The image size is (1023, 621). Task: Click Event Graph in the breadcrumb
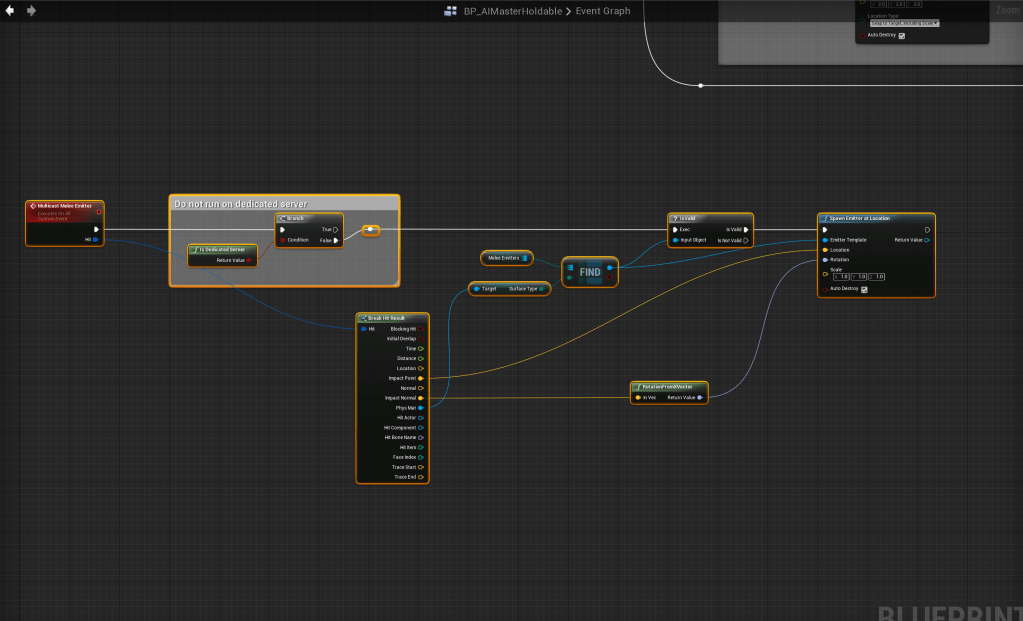click(x=605, y=11)
